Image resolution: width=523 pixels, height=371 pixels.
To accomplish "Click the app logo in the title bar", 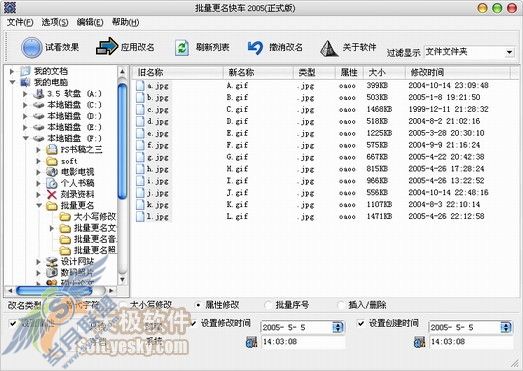I will coord(10,7).
